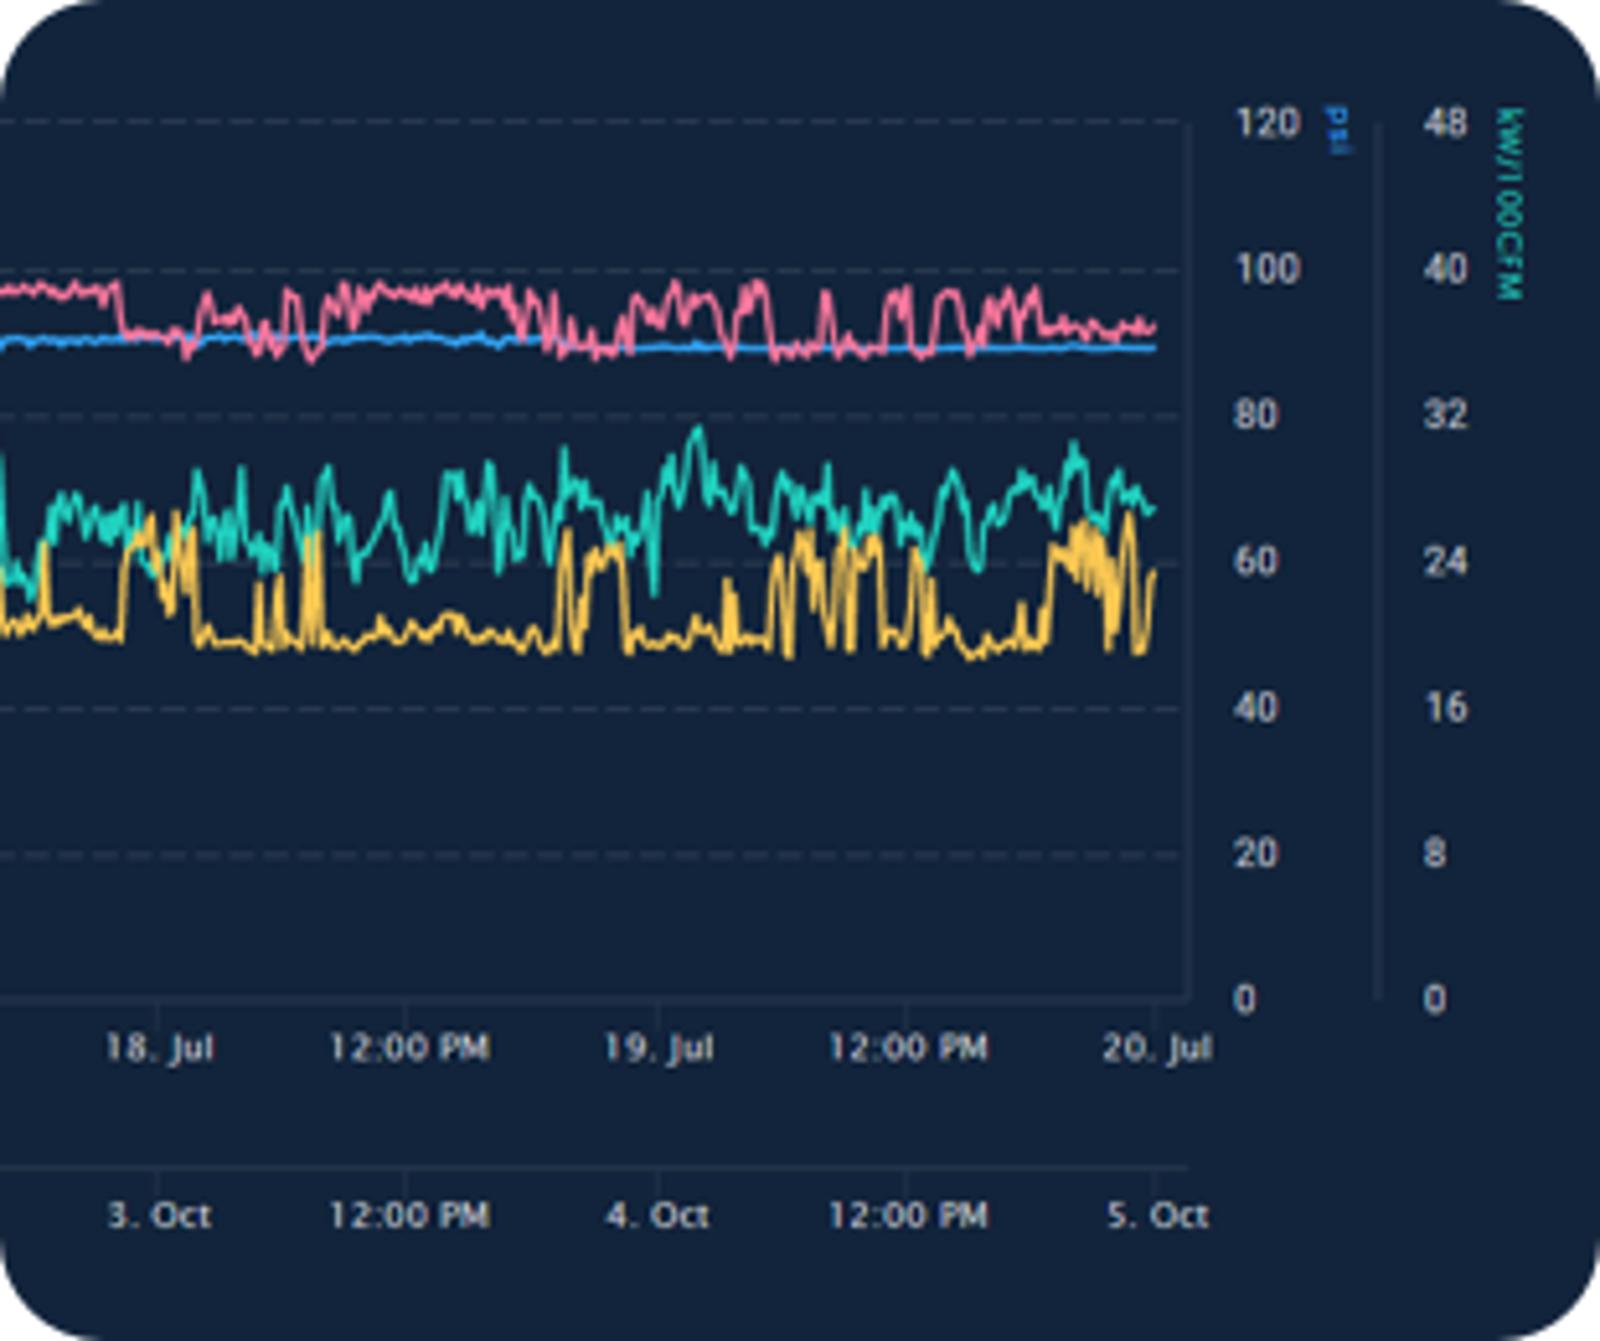Viewport: 1600px width, 1341px height.
Task: Click the '19. Jul' date label
Action: click(658, 1048)
